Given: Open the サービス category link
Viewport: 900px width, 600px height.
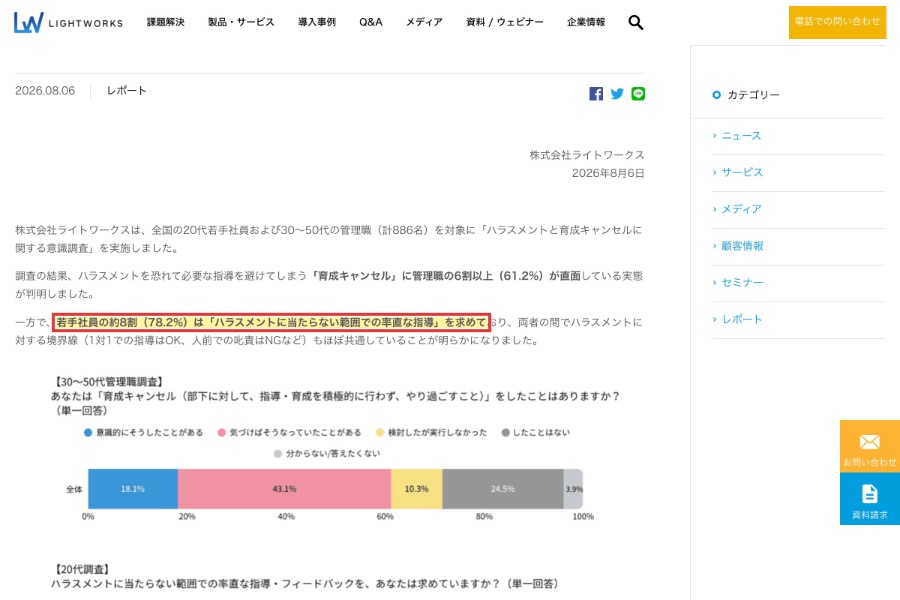Looking at the screenshot, I should [x=742, y=172].
